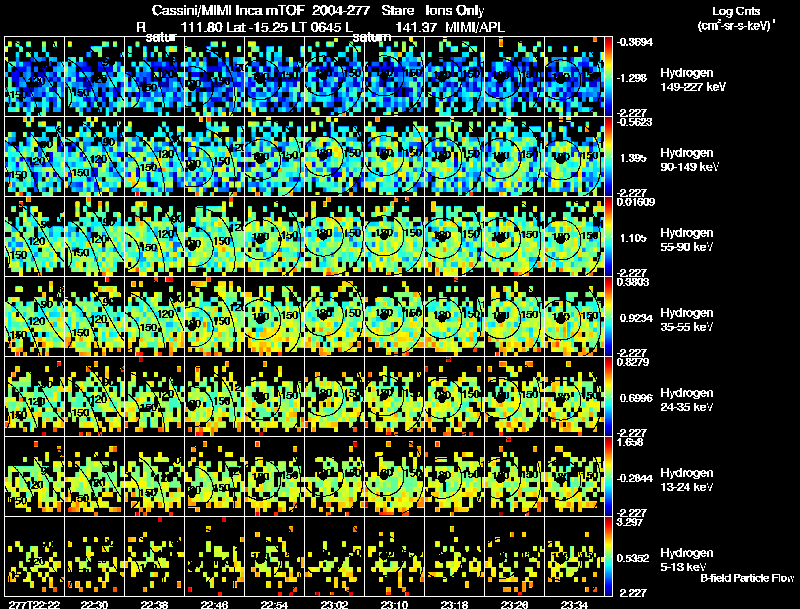
Task: Select the colorbar midpoint value "-1.298"
Action: click(x=633, y=78)
